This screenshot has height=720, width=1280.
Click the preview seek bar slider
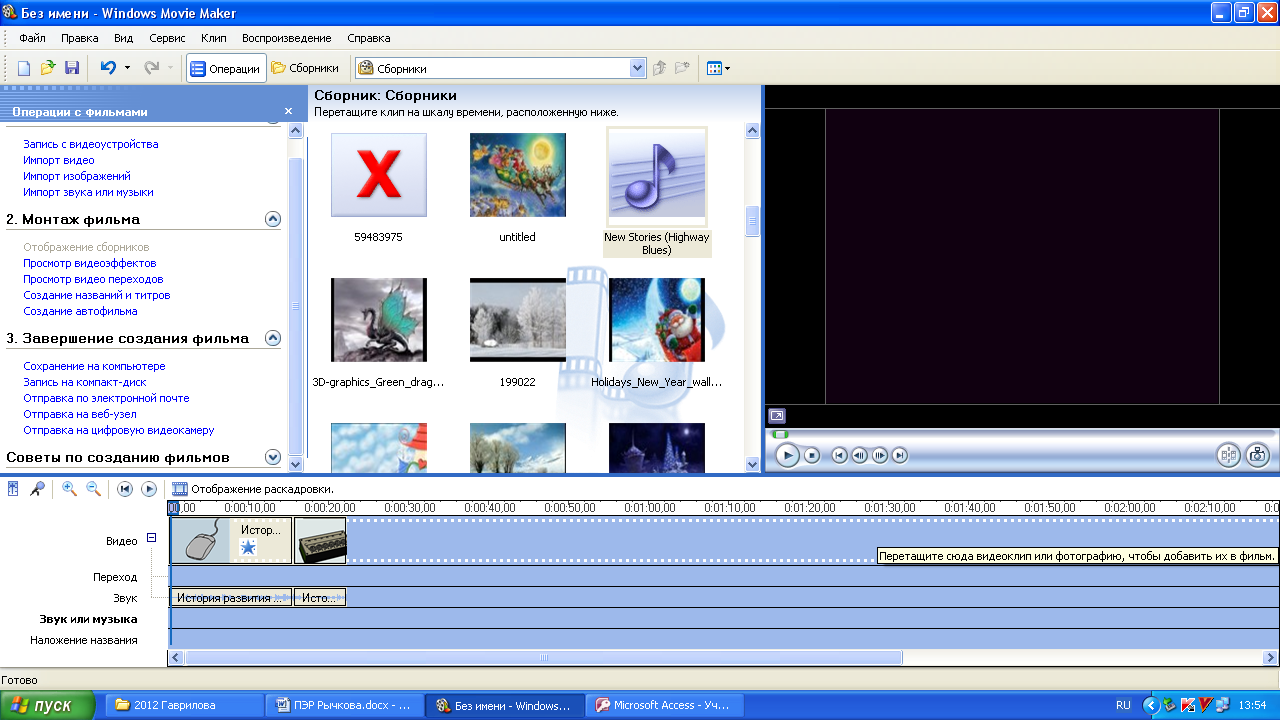click(780, 434)
